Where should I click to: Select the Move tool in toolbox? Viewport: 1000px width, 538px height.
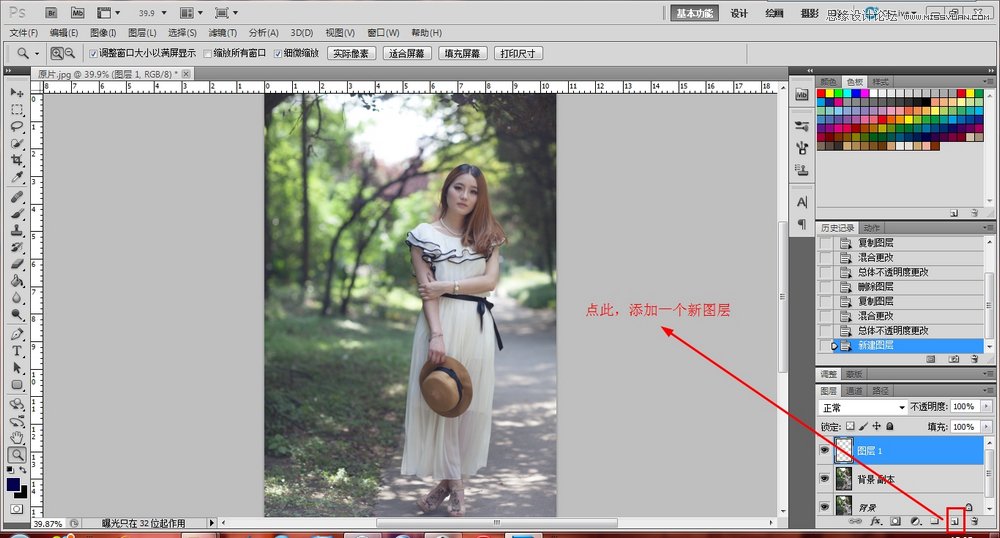(17, 93)
